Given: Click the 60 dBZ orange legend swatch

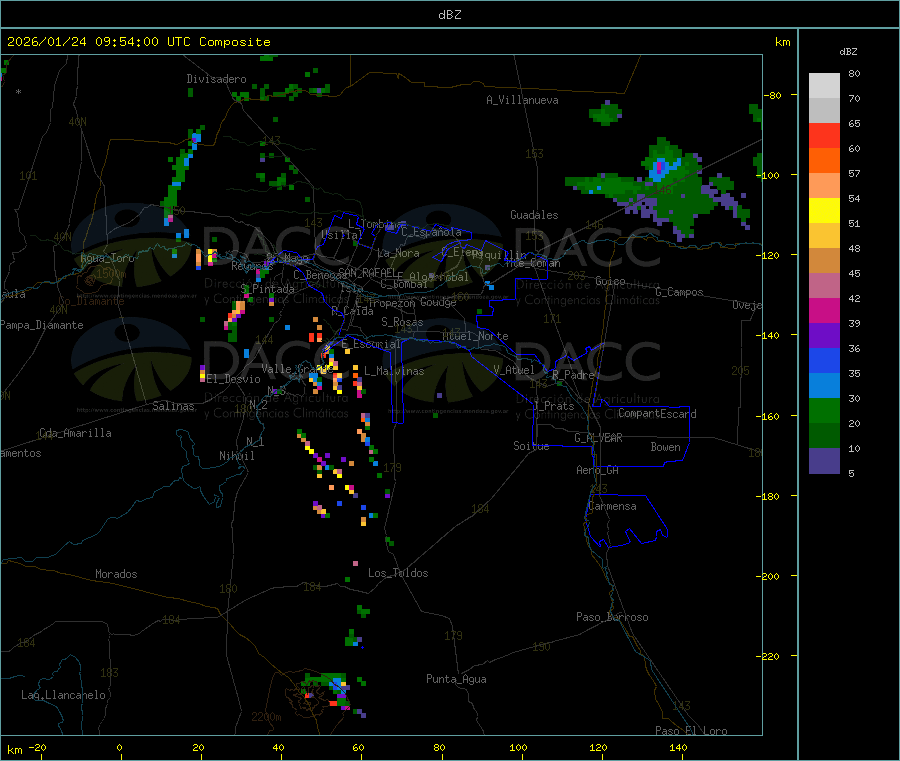Looking at the screenshot, I should point(824,161).
